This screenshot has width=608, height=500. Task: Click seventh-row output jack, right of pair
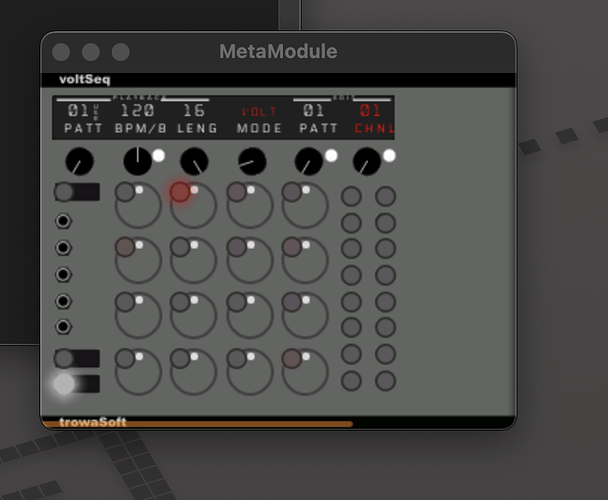pyautogui.click(x=385, y=354)
